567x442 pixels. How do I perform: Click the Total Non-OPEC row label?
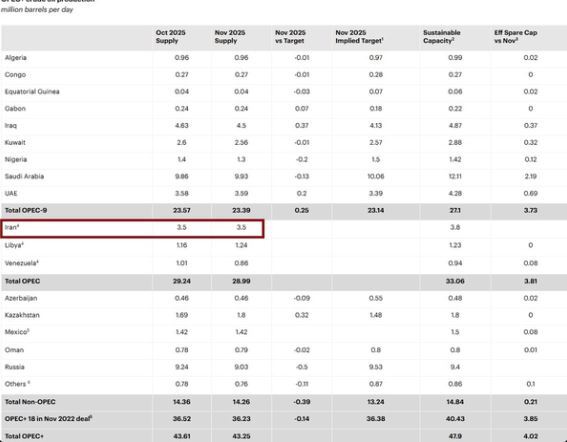(x=30, y=402)
